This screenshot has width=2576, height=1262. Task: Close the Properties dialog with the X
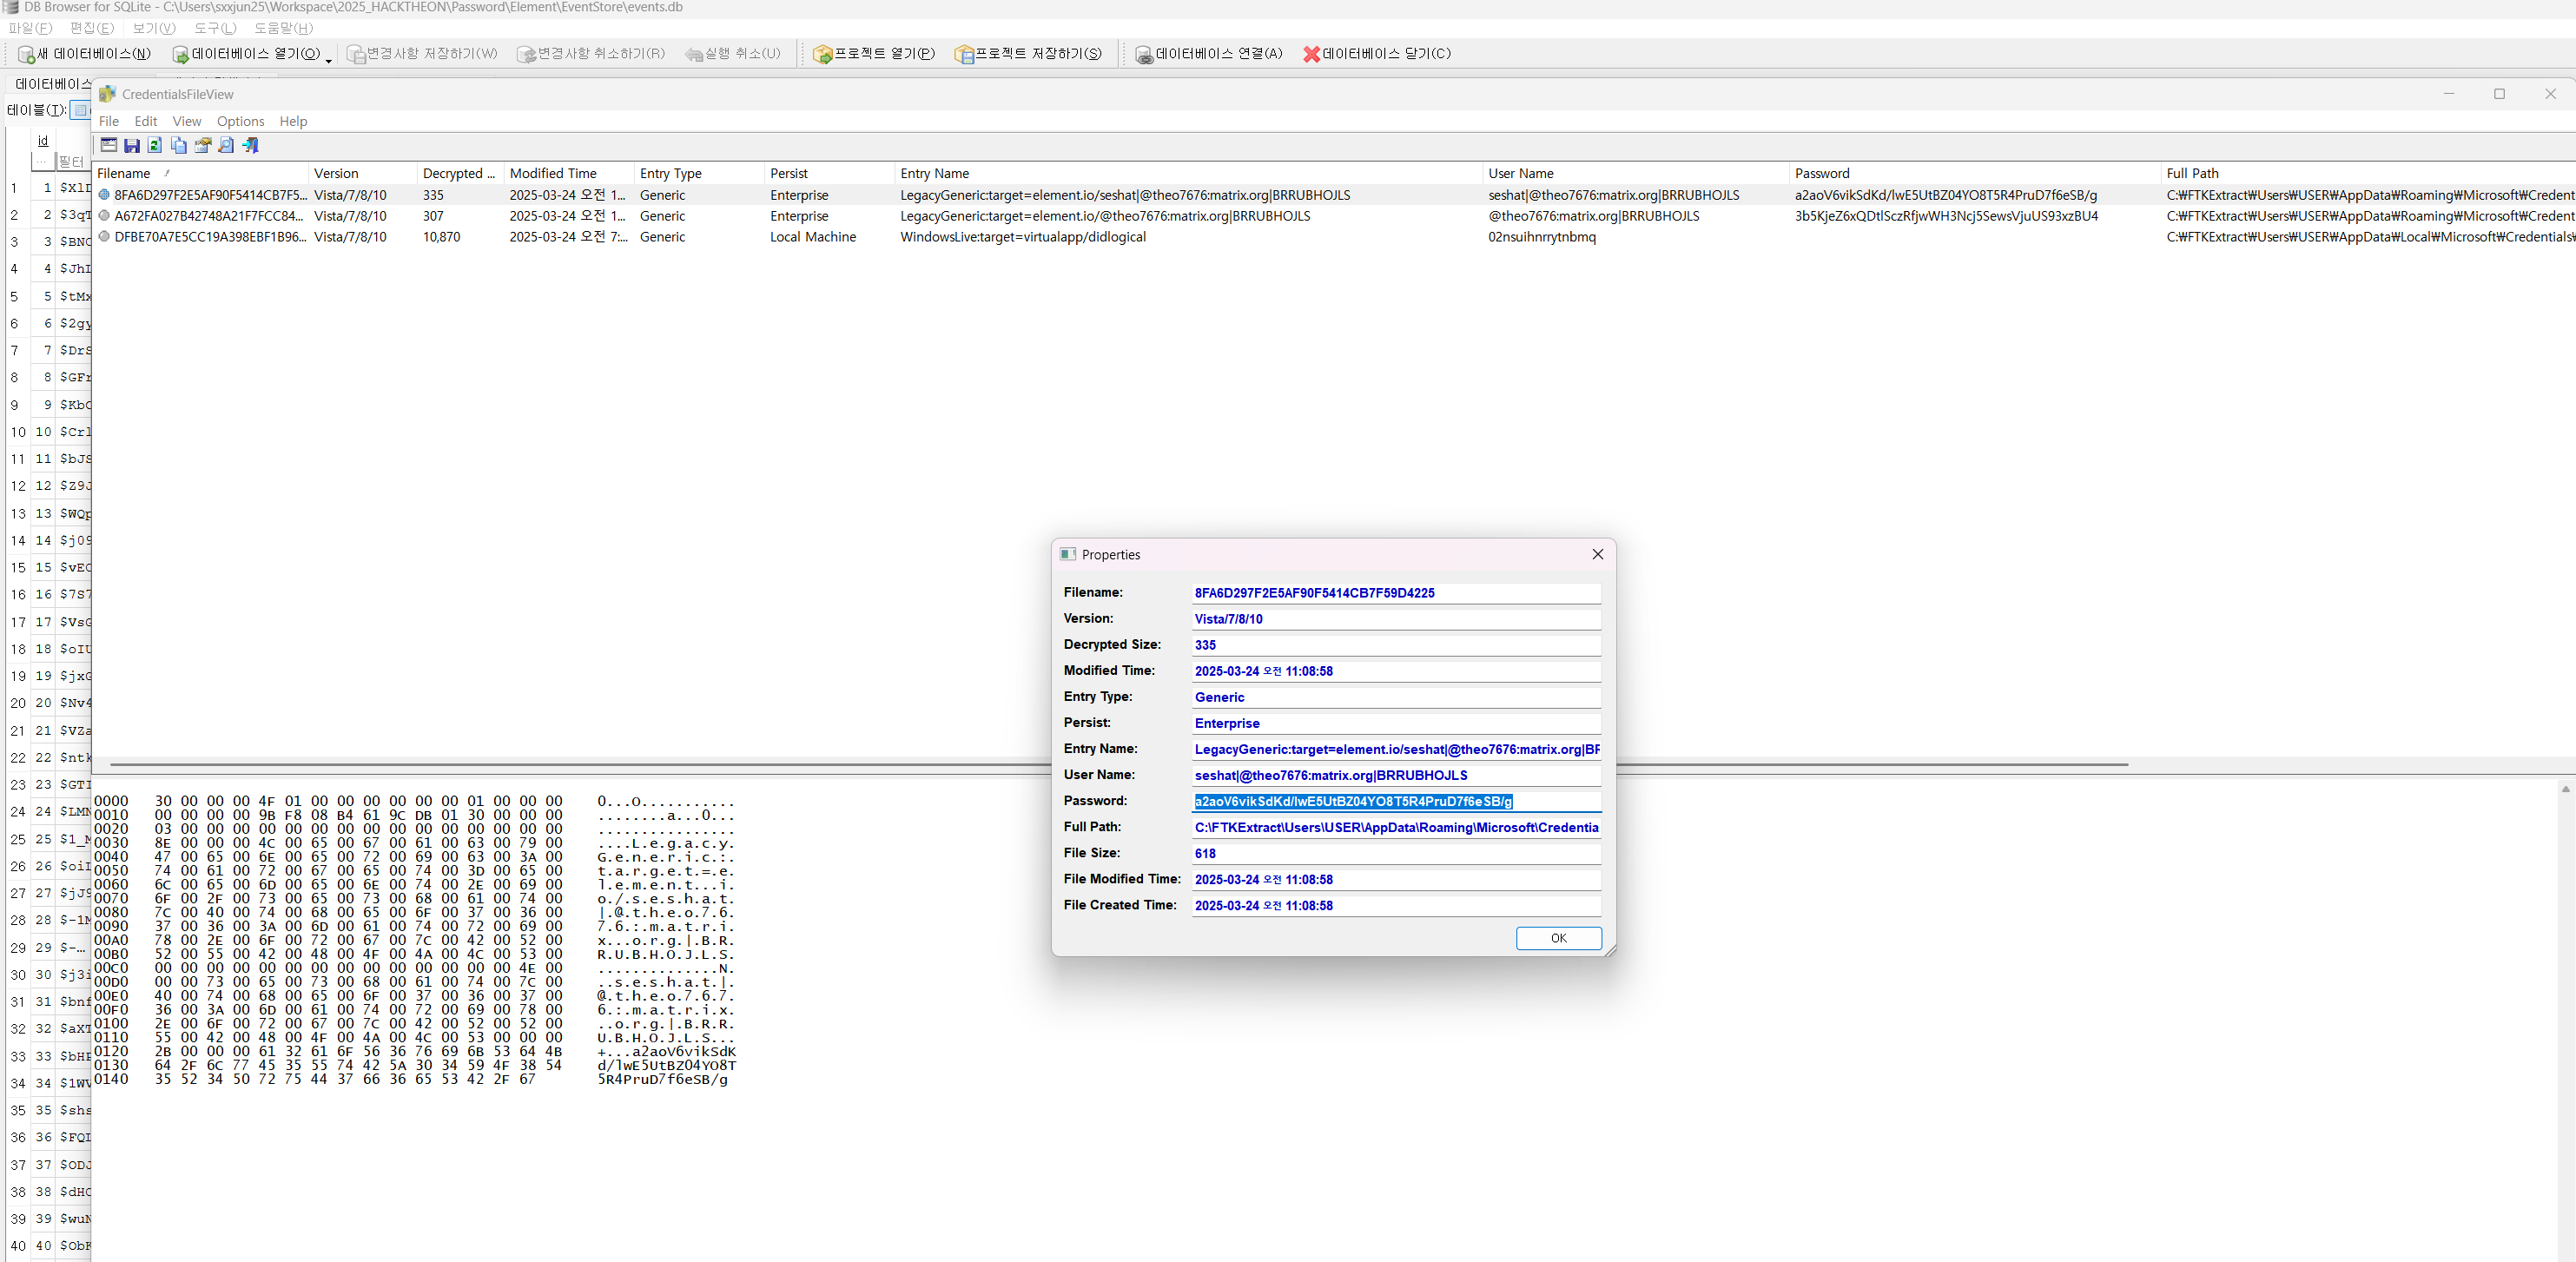point(1597,555)
